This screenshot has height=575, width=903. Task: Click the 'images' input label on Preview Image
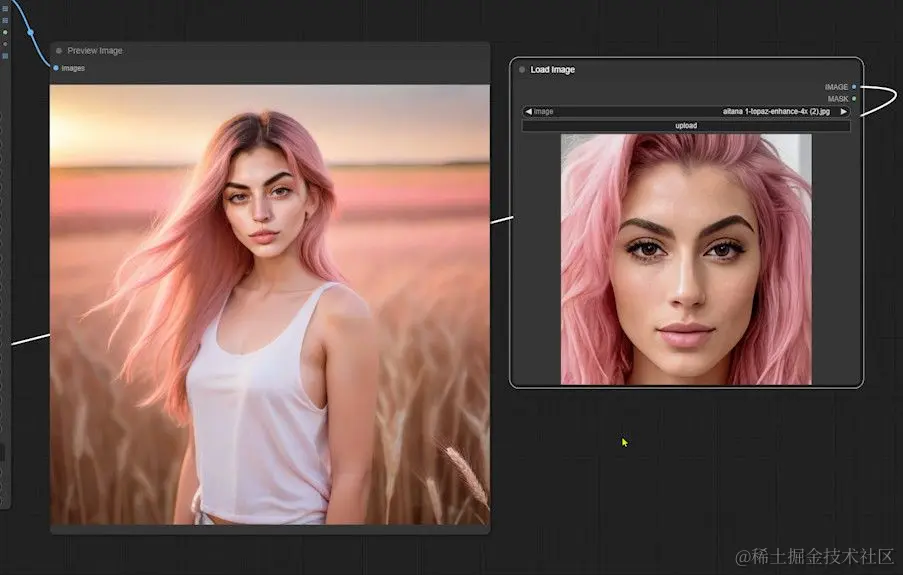[x=73, y=68]
